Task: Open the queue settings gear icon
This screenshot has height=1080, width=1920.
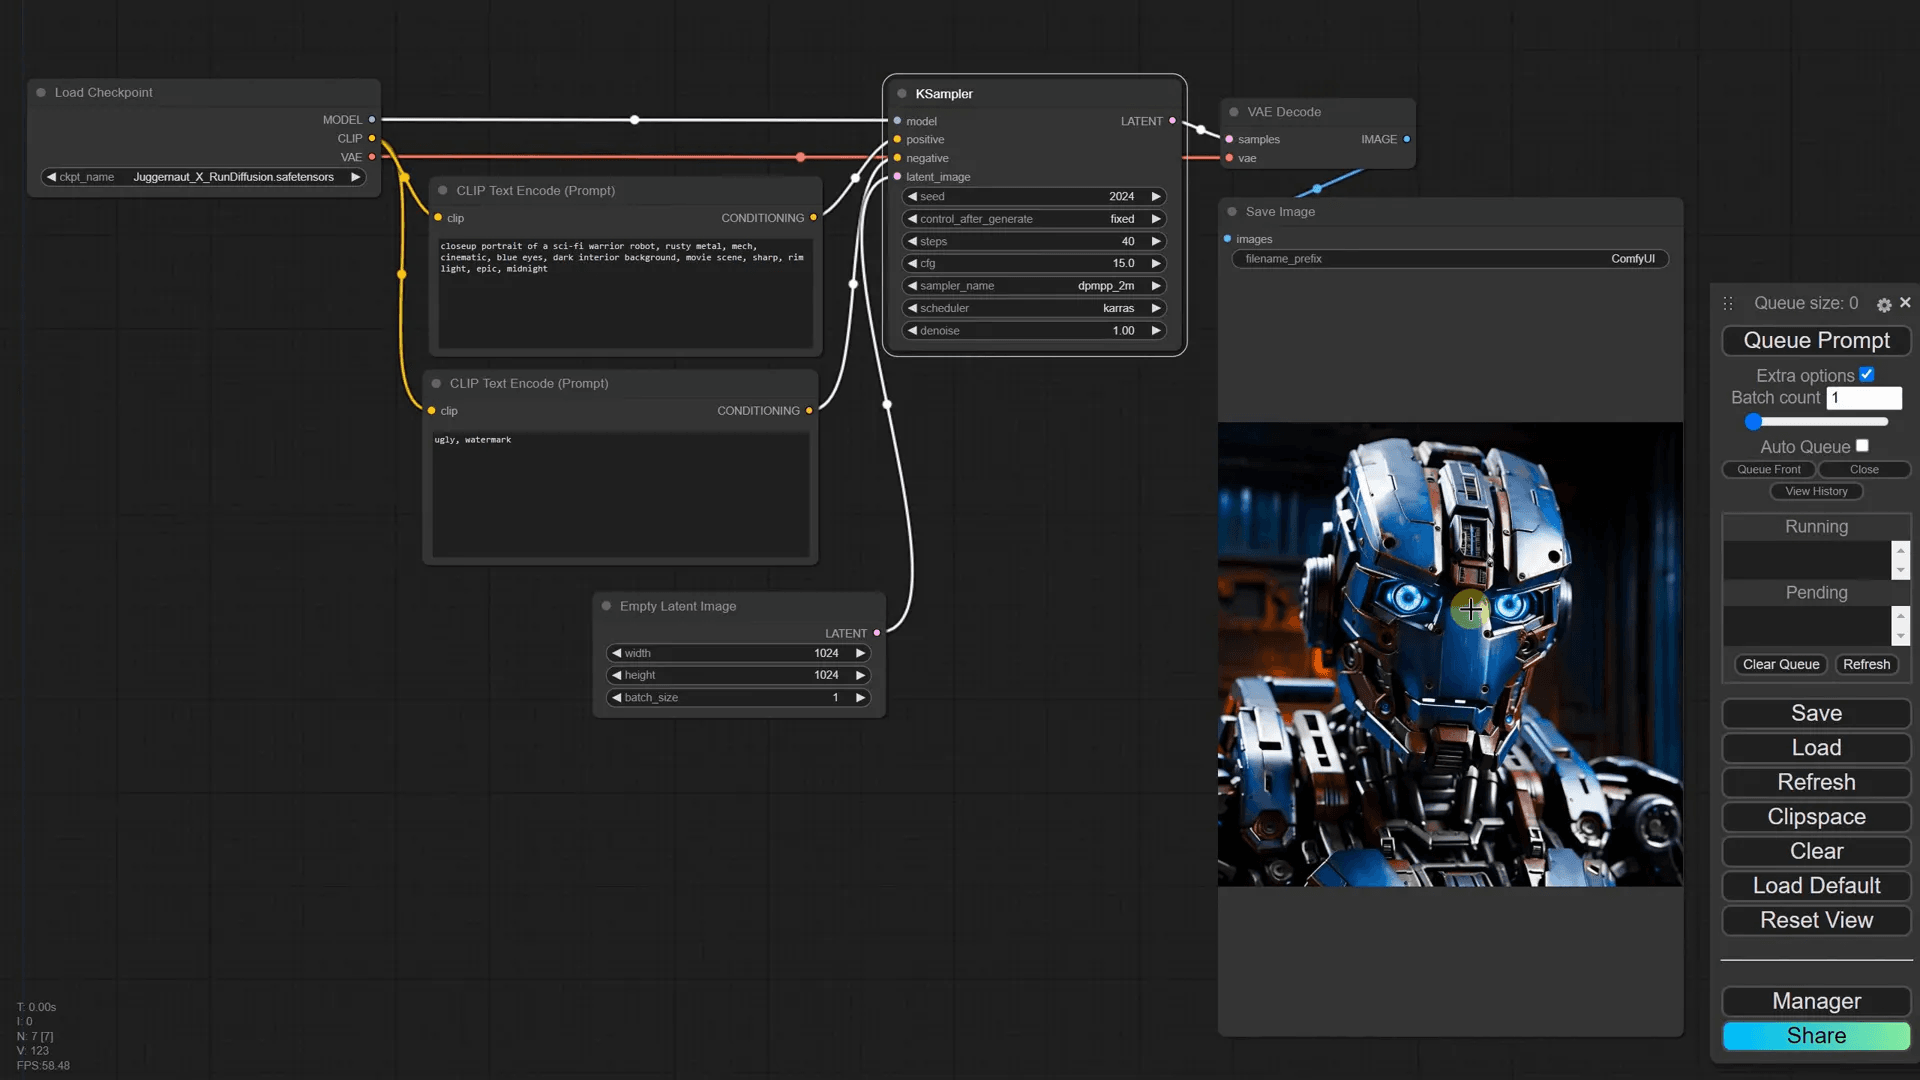Action: [x=1884, y=305]
